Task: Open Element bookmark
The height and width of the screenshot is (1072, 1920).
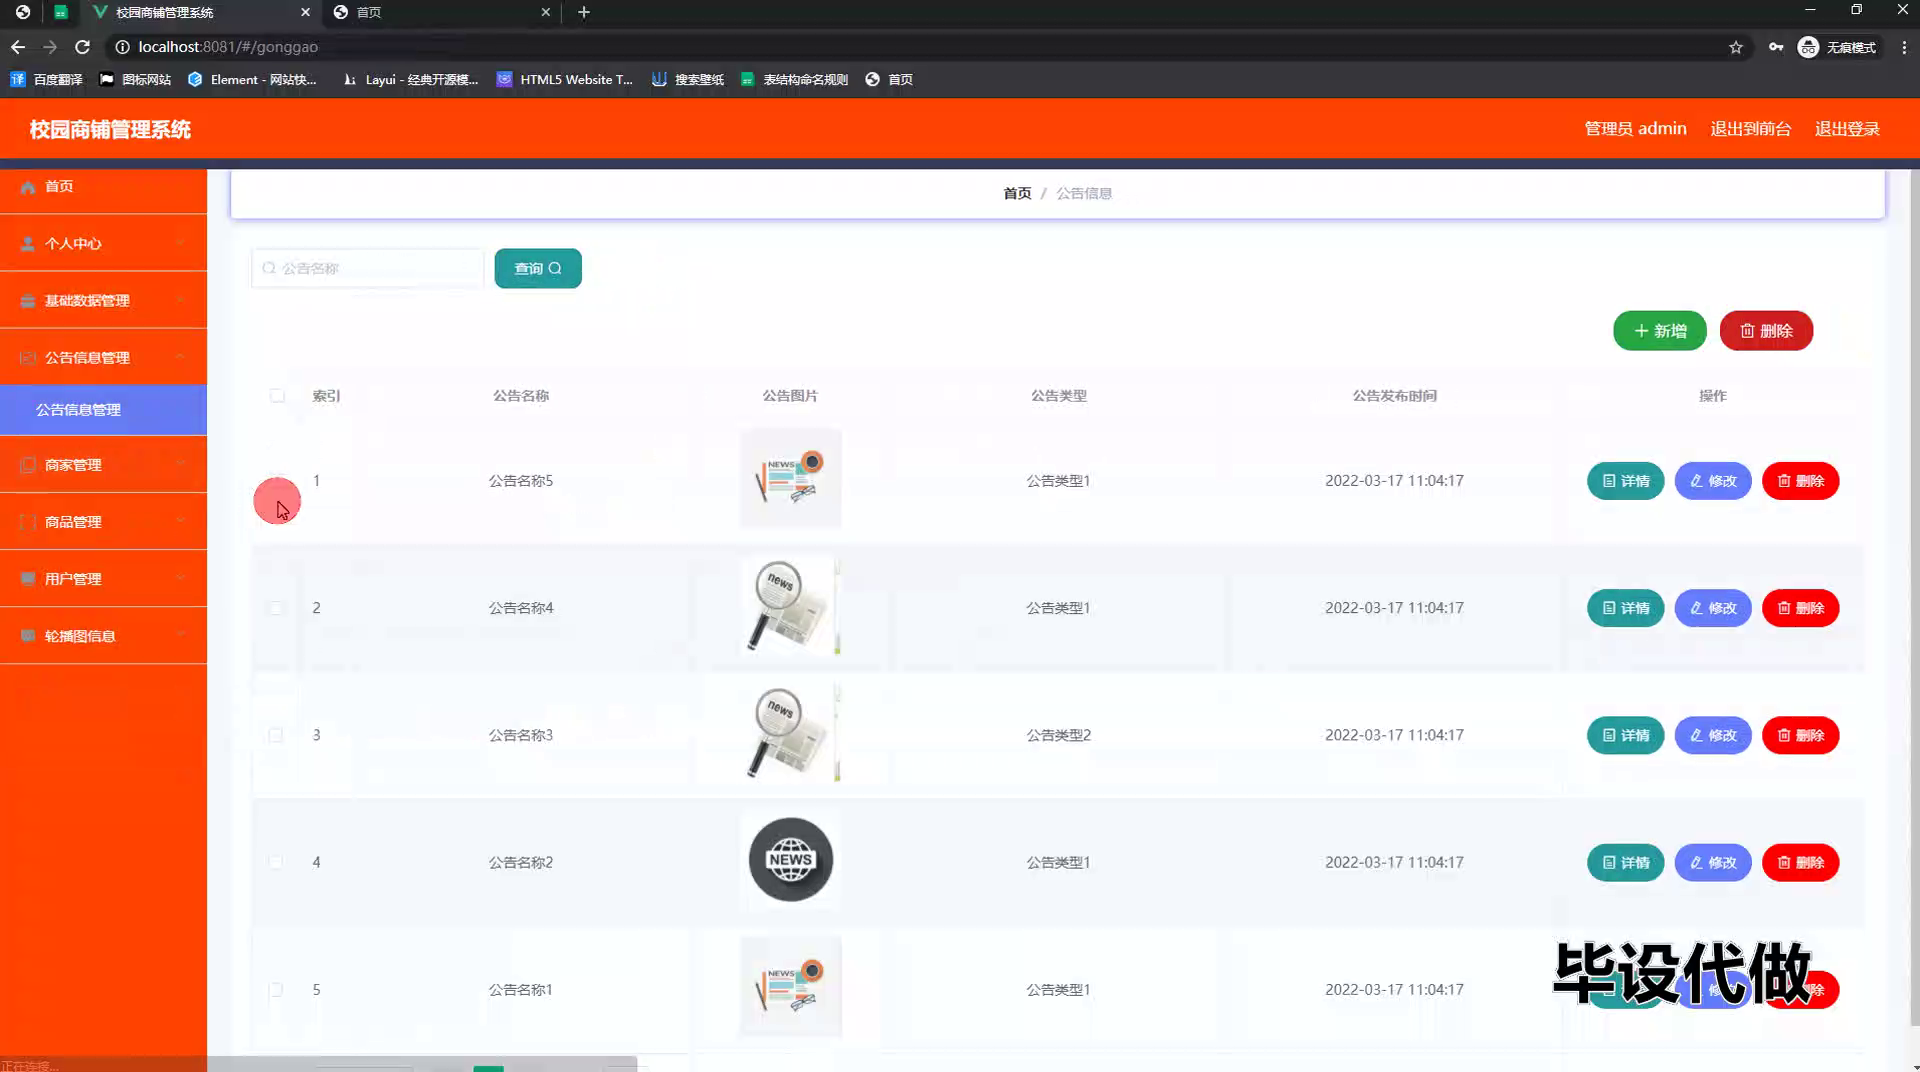Action: pos(252,79)
